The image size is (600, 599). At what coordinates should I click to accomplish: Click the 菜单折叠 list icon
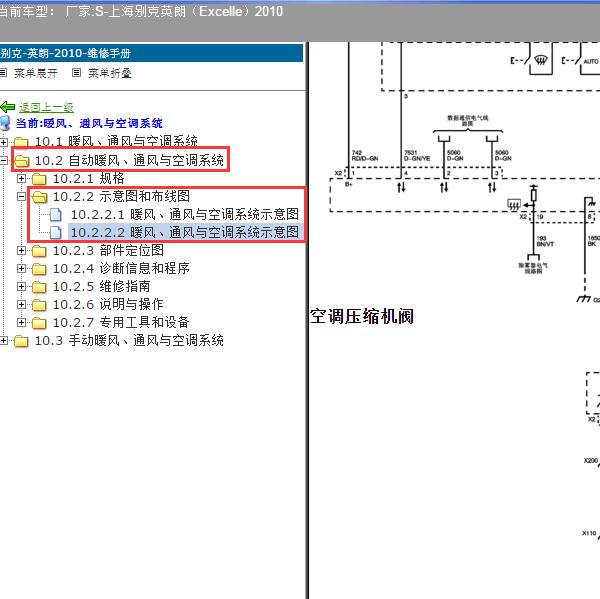pyautogui.click(x=77, y=72)
